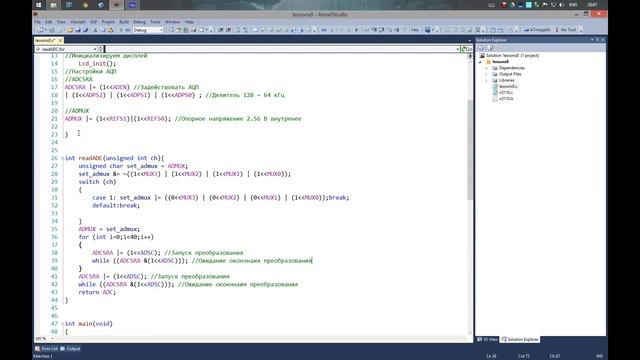The image size is (640, 360).
Task: Click the Cut scissors icon
Action: click(95, 30)
